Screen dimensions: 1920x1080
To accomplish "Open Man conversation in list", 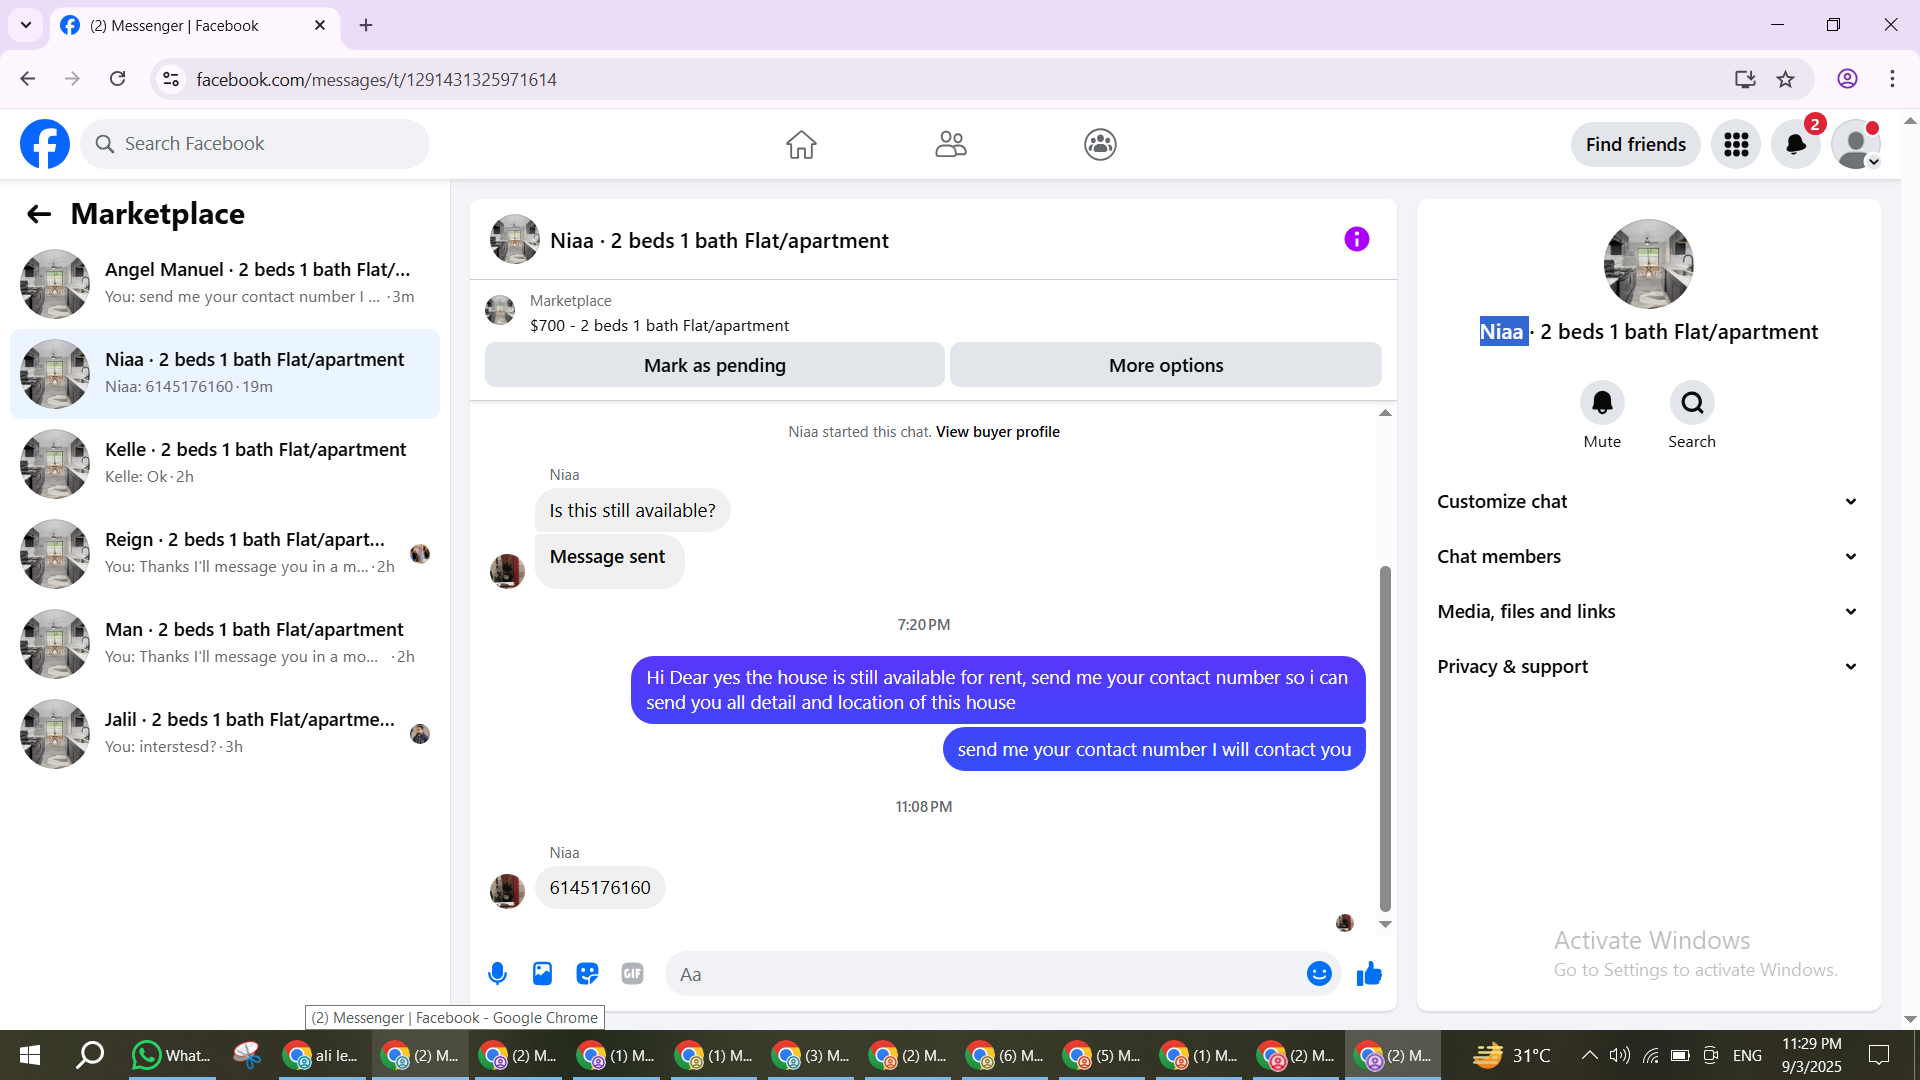I will coord(225,643).
